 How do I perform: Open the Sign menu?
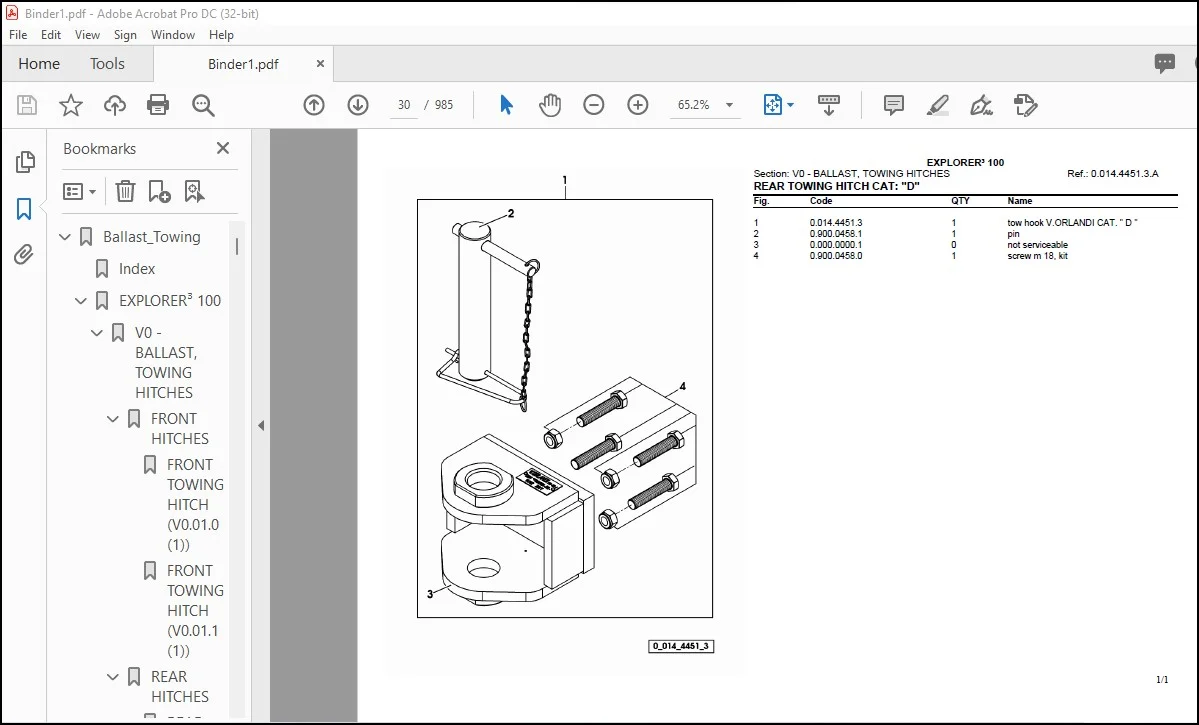coord(125,34)
